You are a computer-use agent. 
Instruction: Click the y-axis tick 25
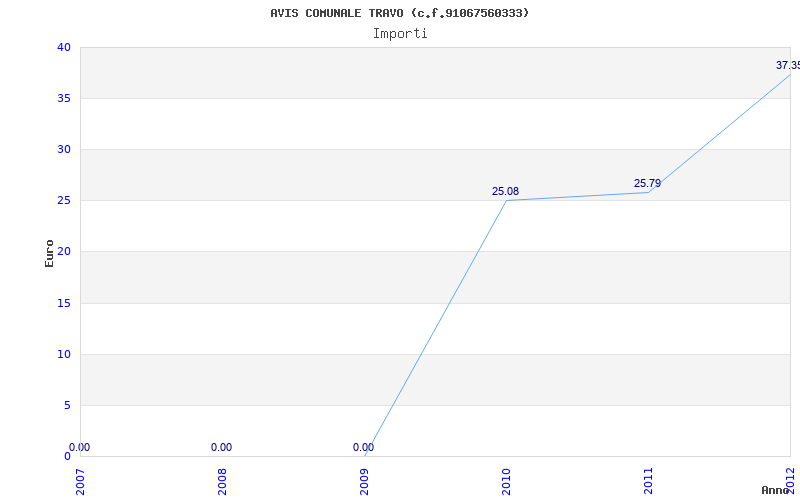[64, 201]
